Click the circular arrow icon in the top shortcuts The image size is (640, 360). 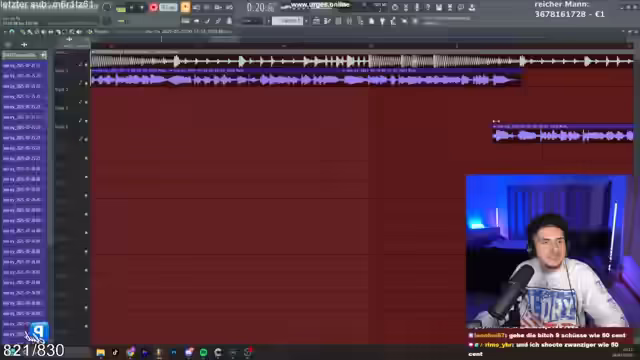pyautogui.click(x=395, y=7)
